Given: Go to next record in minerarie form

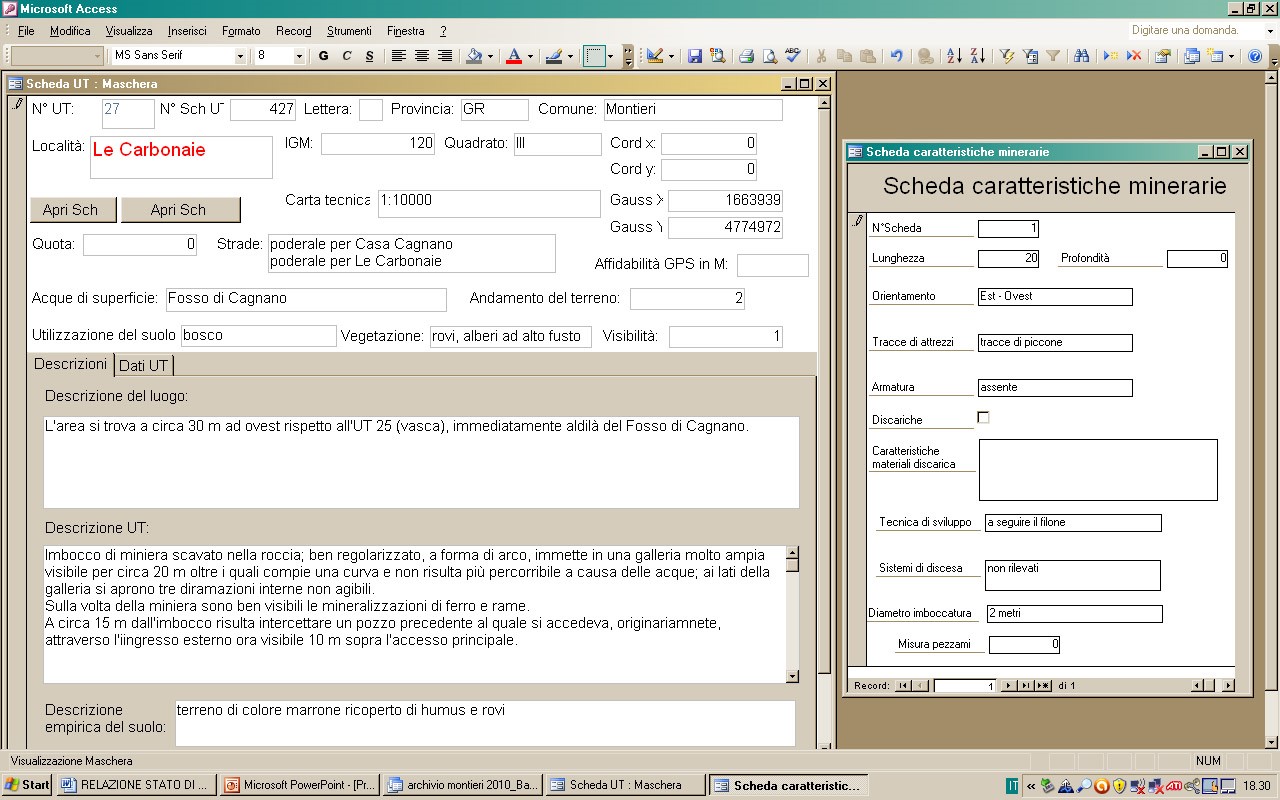Looking at the screenshot, I should point(1008,686).
